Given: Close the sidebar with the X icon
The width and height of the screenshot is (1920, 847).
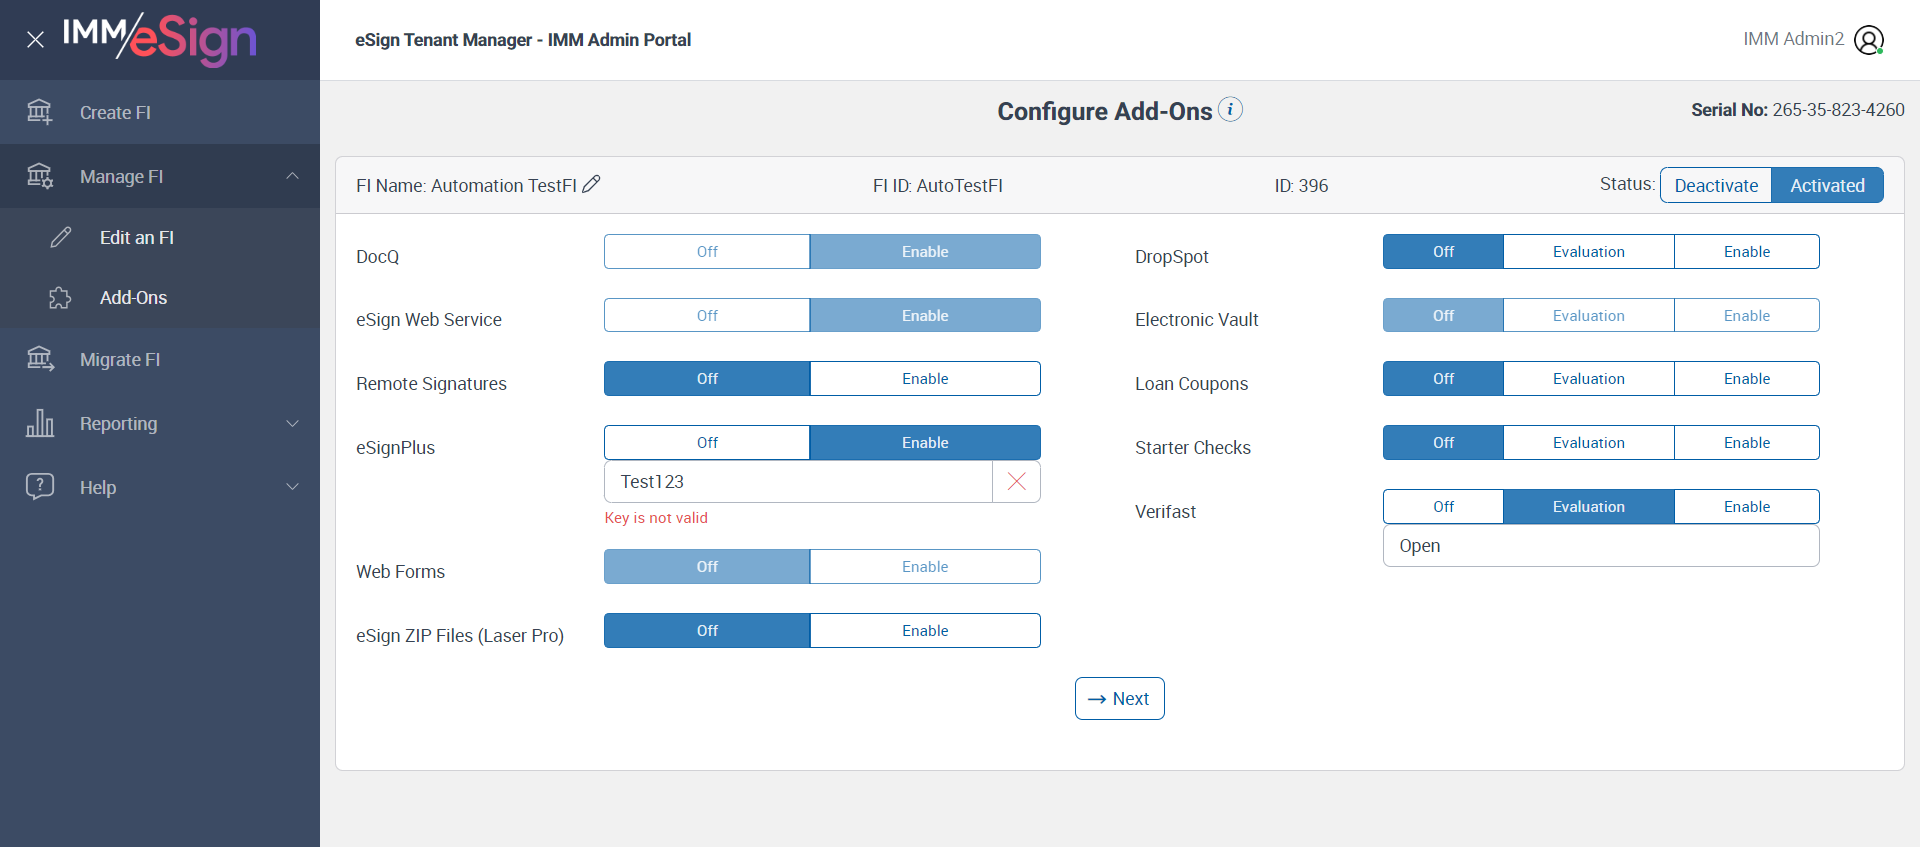Looking at the screenshot, I should 35,40.
